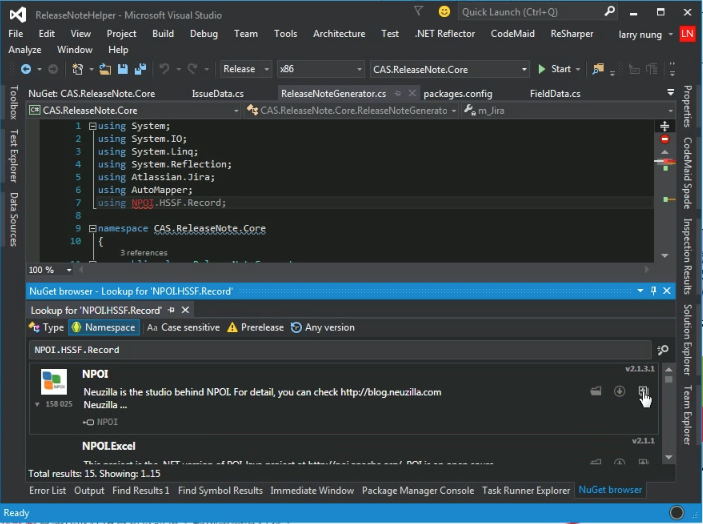Viewport: 703px width, 524px height.
Task: Click the LN user avatar badge
Action: 687,34
